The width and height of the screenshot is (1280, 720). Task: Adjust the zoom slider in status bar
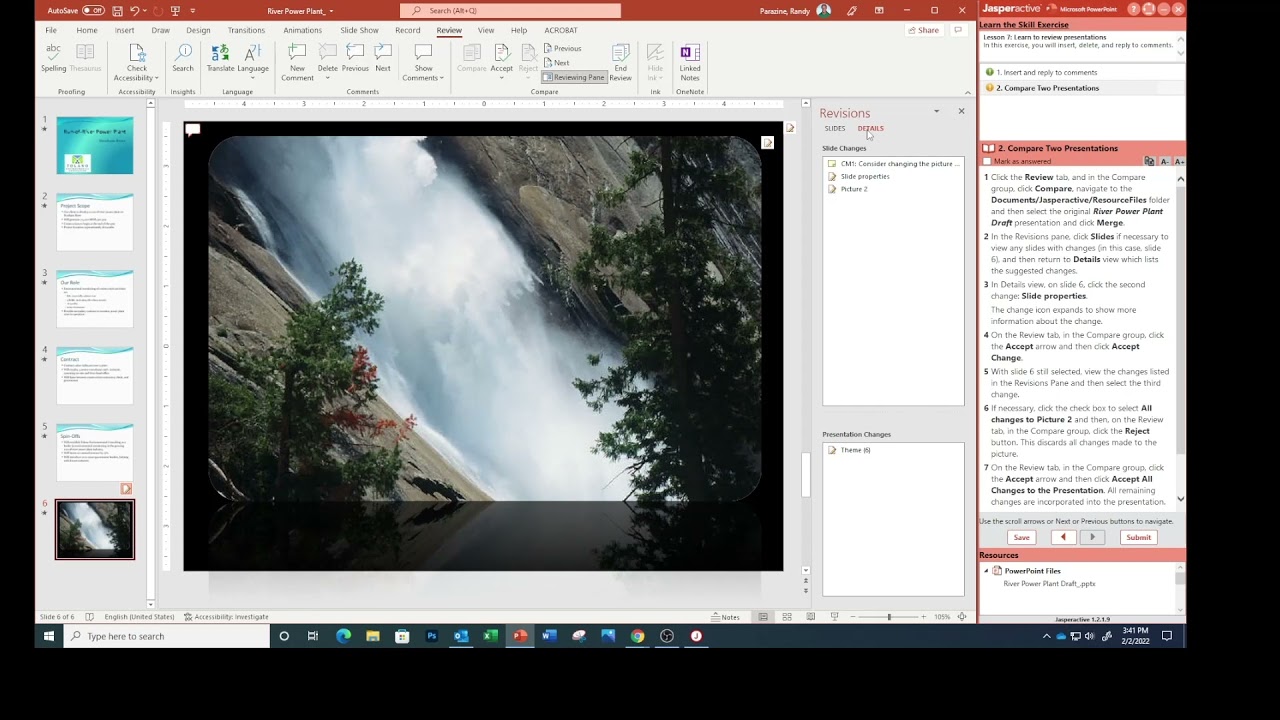click(889, 616)
